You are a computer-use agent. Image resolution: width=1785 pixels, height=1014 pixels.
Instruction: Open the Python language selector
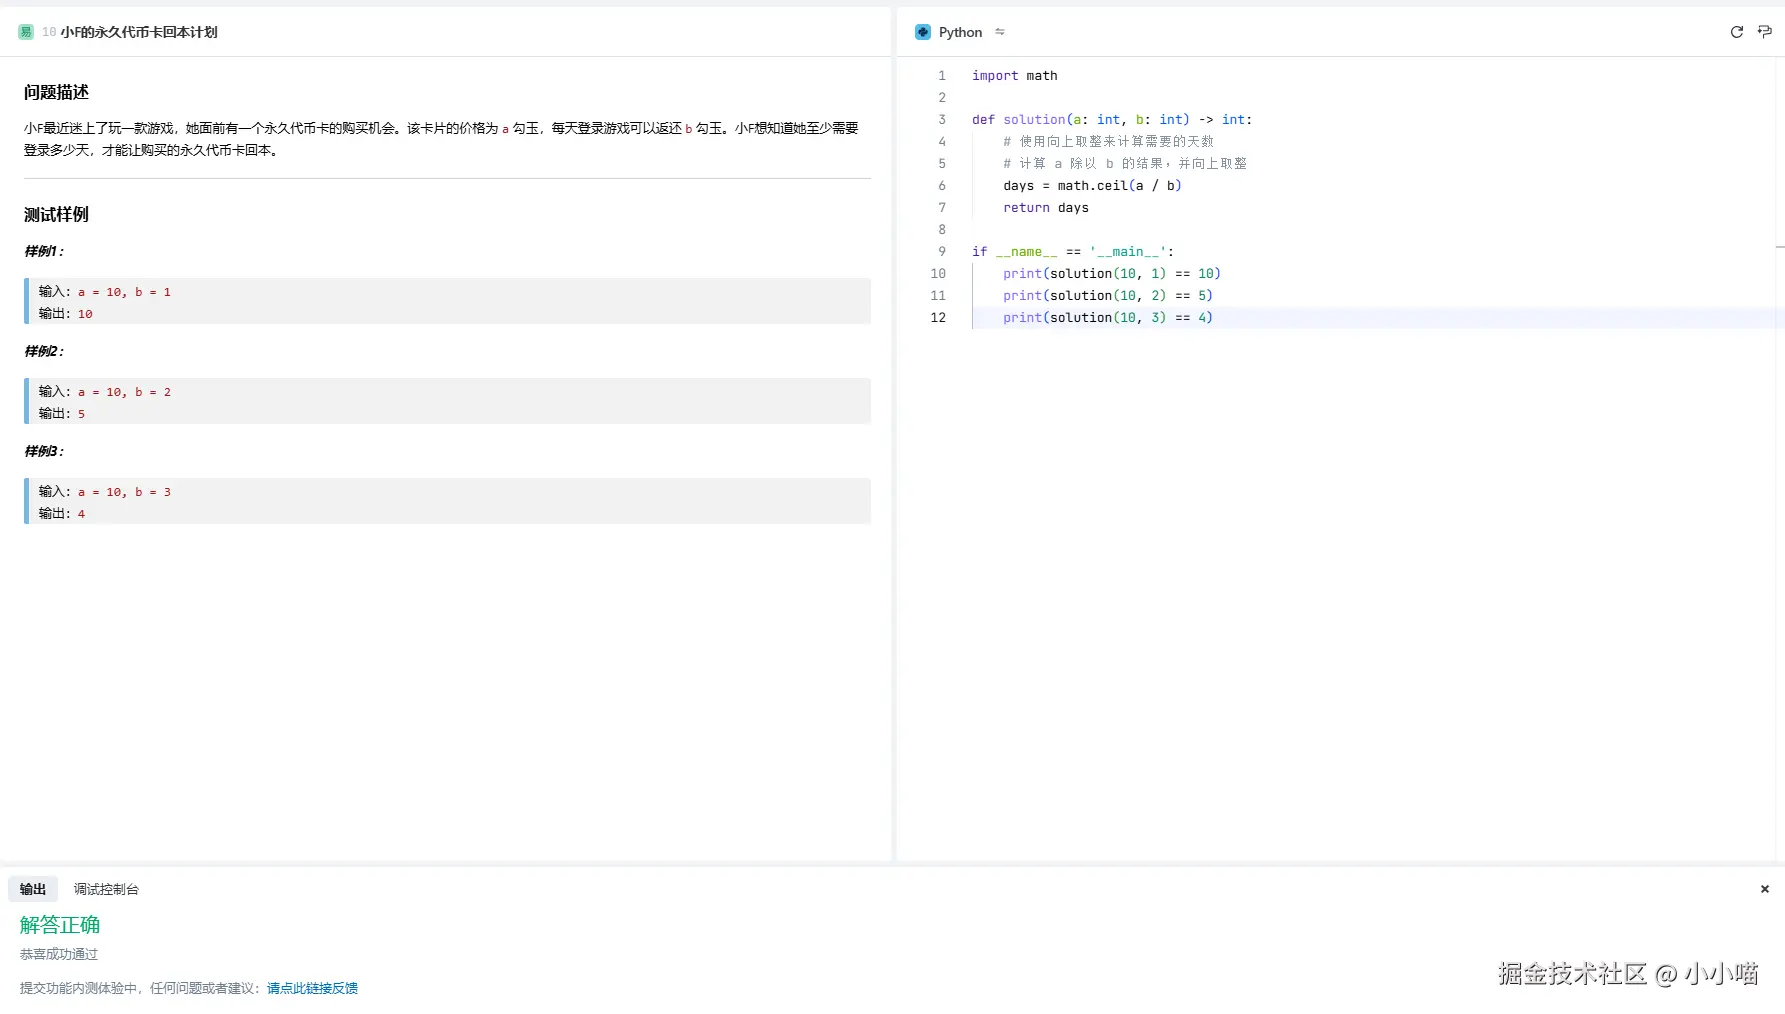tap(960, 32)
